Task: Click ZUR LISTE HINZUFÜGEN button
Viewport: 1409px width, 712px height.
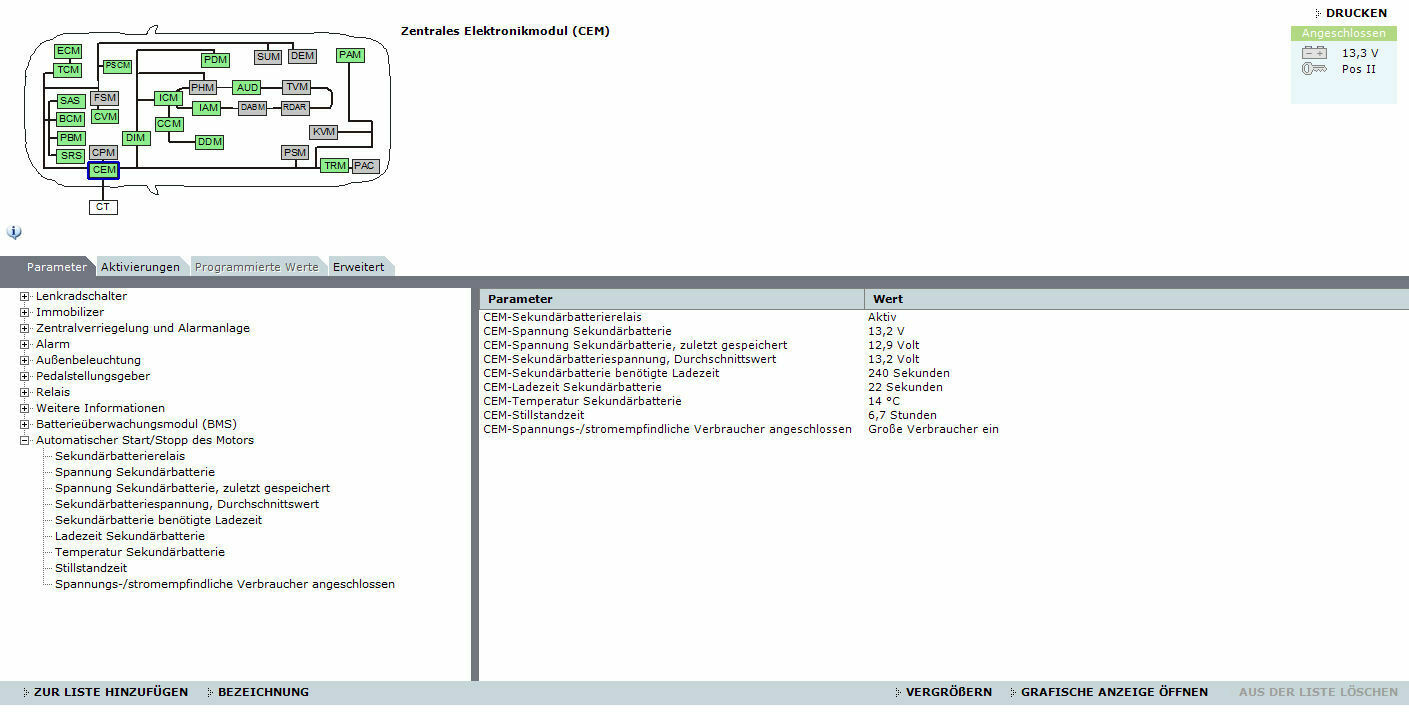Action: tap(110, 692)
